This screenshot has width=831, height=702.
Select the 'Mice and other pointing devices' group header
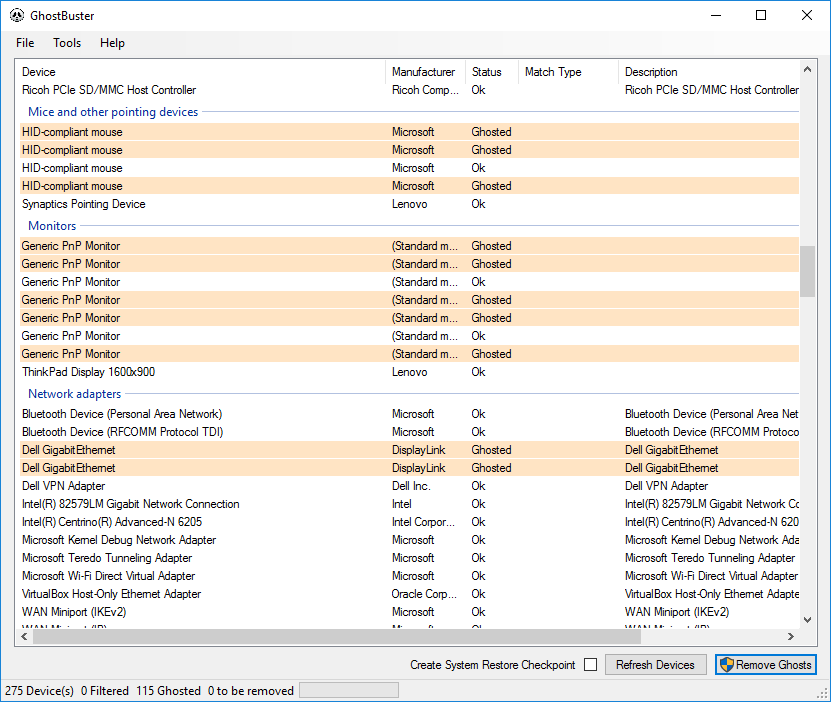[113, 112]
